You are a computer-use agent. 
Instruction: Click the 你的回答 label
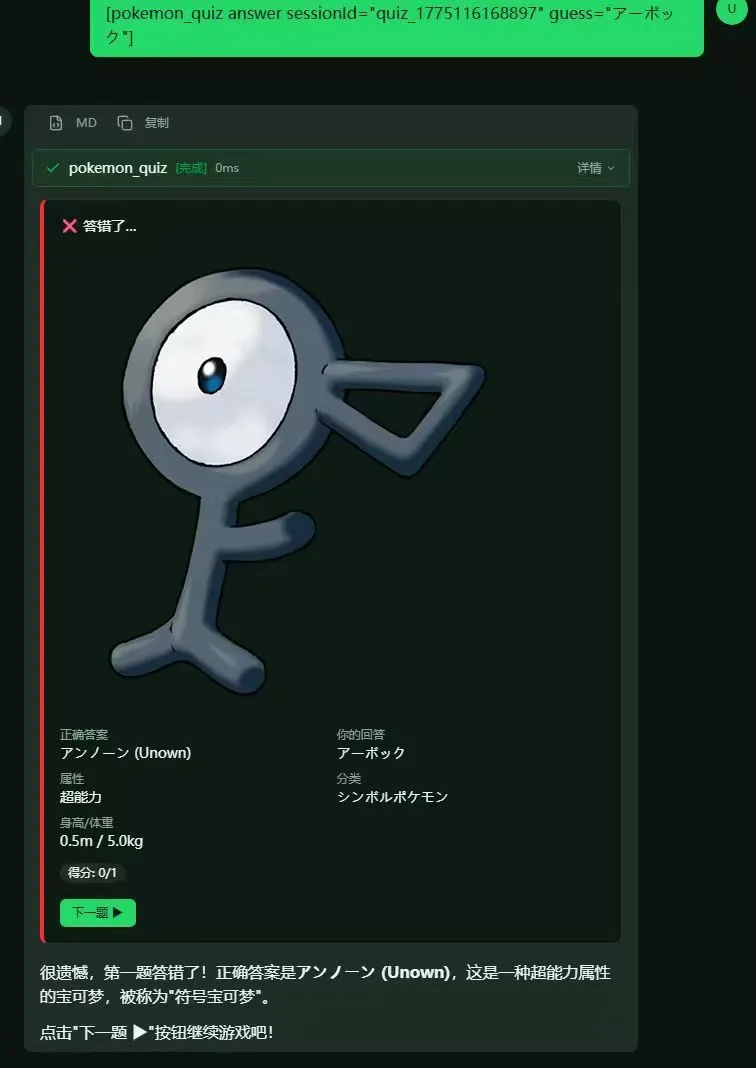pyautogui.click(x=361, y=734)
